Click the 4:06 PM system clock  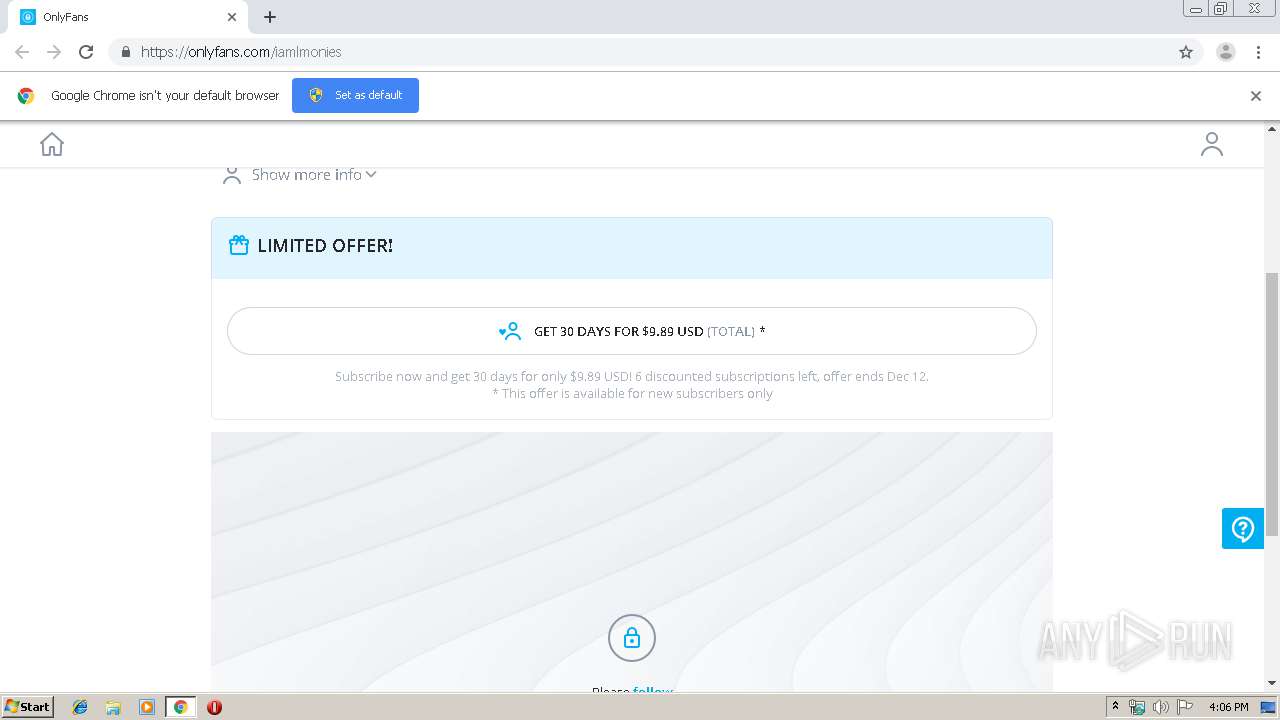pos(1228,707)
